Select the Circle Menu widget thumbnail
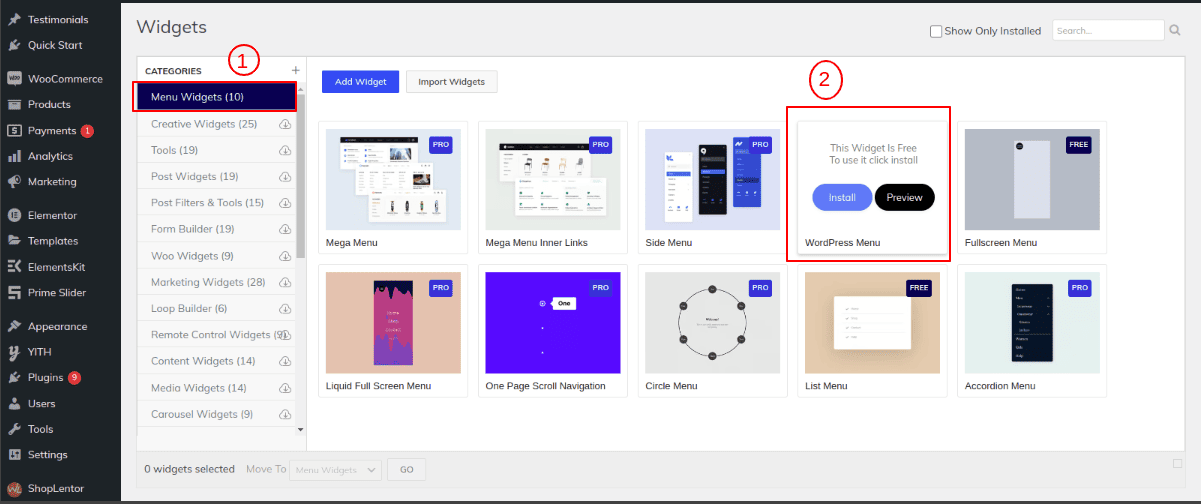1201x504 pixels. [713, 322]
